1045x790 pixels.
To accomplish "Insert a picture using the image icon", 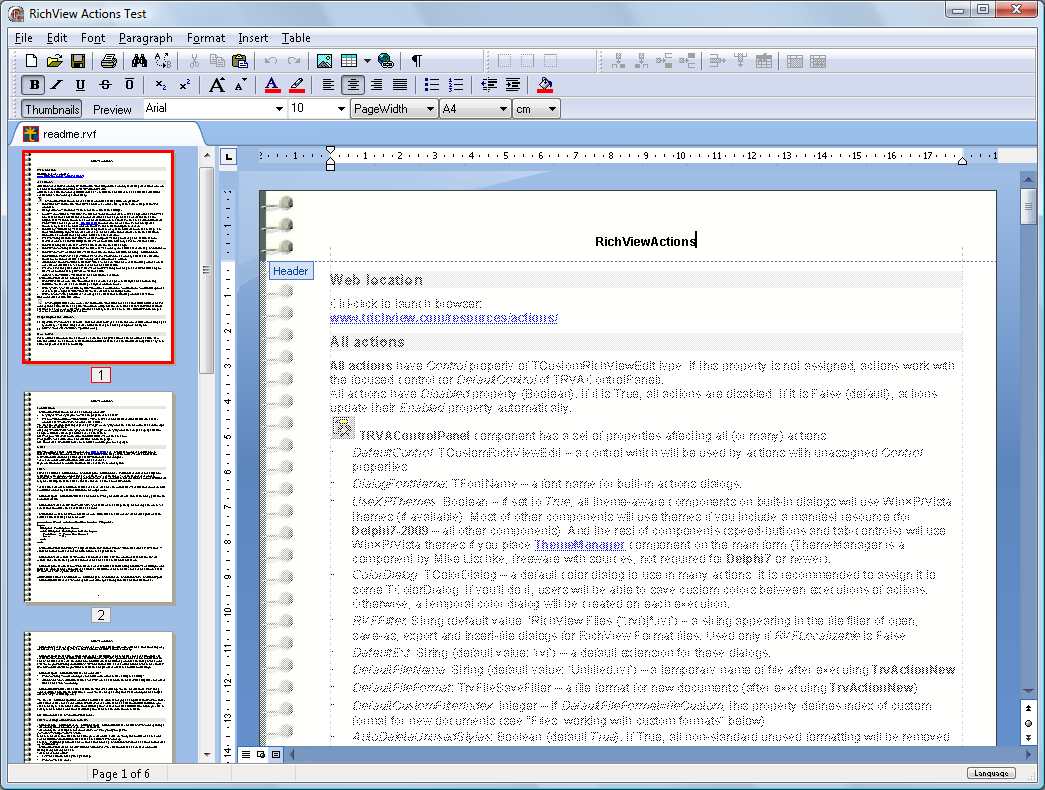I will 324,61.
